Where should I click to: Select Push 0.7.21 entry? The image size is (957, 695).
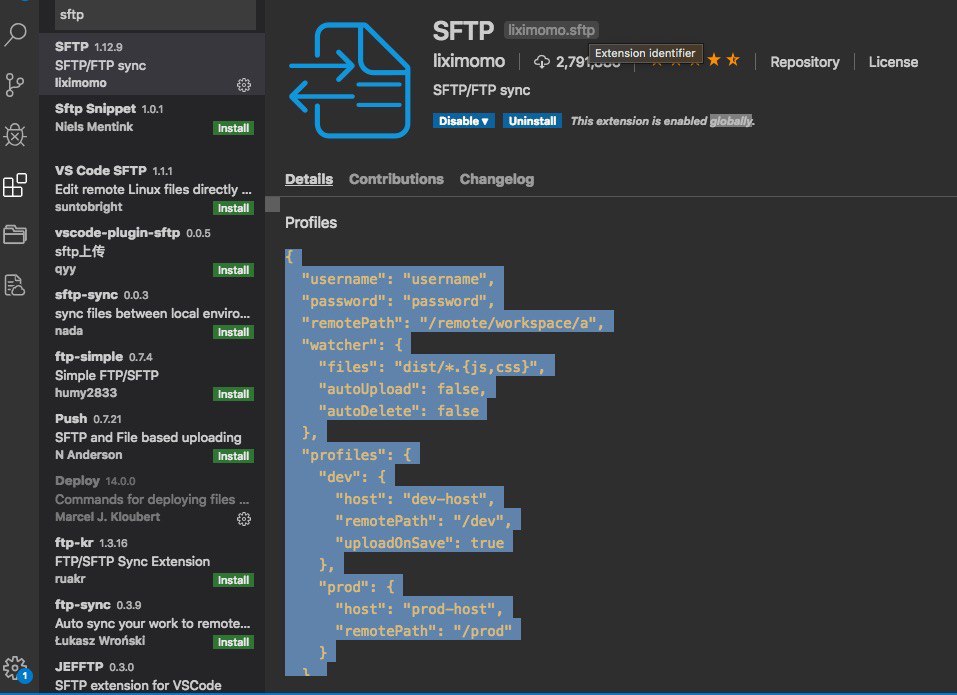coord(152,436)
